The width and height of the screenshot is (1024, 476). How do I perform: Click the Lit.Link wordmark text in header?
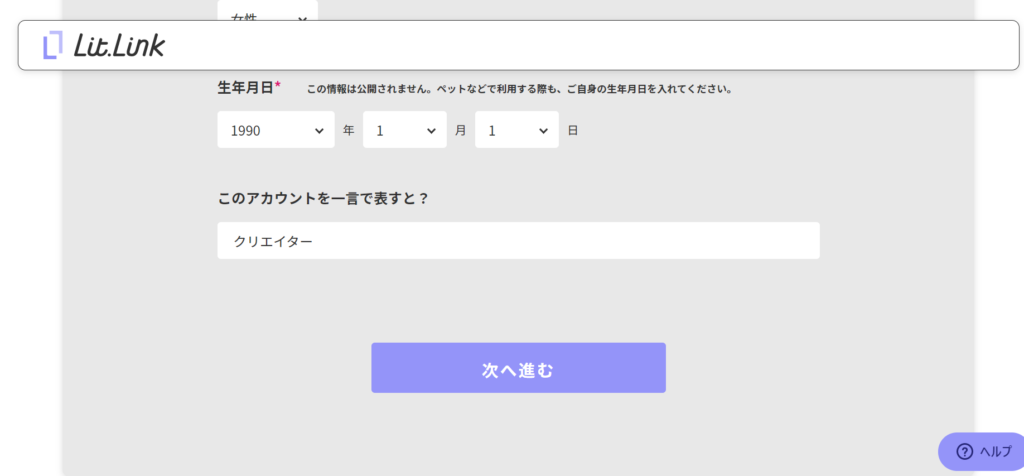coord(119,45)
